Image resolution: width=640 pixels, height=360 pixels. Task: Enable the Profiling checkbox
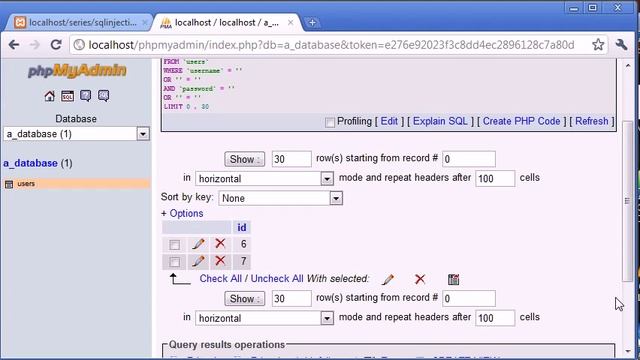coord(330,122)
